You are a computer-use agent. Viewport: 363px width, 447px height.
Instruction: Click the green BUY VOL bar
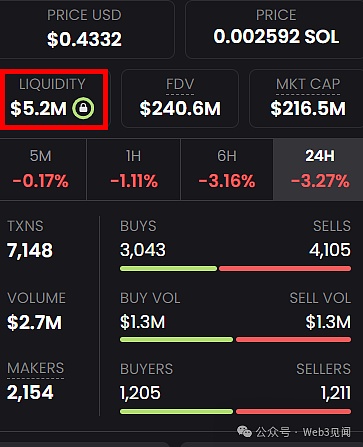(176, 340)
